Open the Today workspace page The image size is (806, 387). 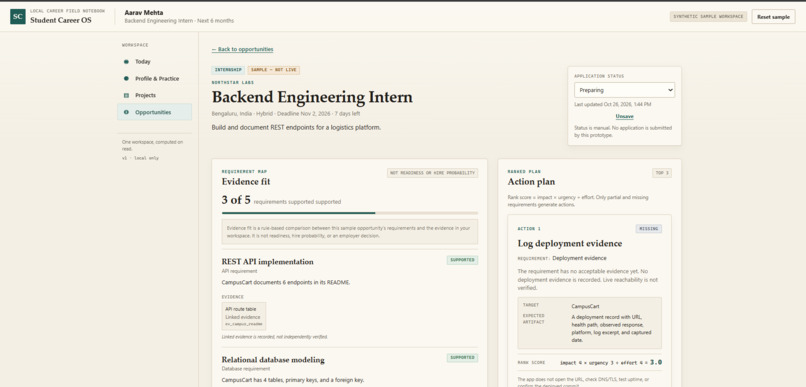(154, 62)
